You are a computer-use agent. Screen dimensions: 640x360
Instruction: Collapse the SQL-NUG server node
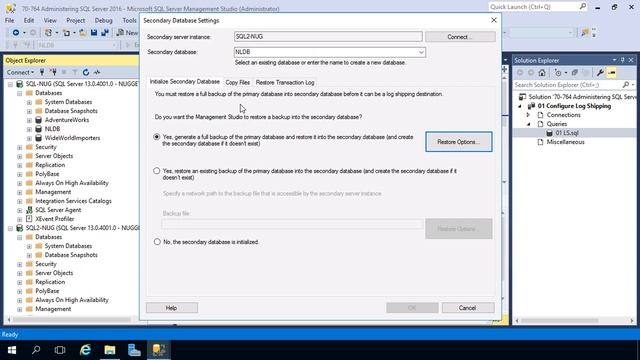tap(11, 84)
